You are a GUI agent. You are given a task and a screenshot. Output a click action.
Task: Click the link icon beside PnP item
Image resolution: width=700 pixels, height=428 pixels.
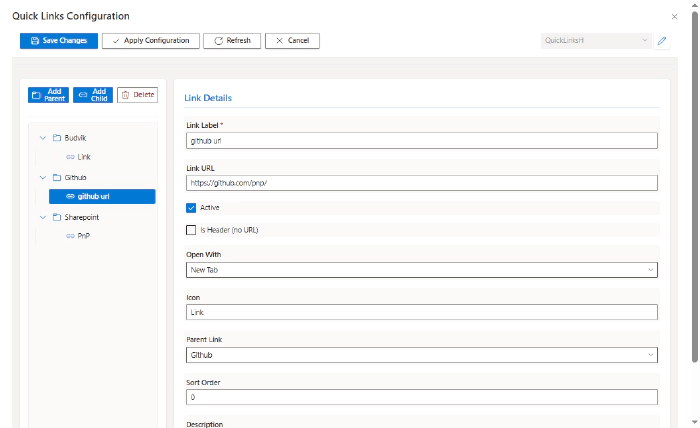pos(70,236)
